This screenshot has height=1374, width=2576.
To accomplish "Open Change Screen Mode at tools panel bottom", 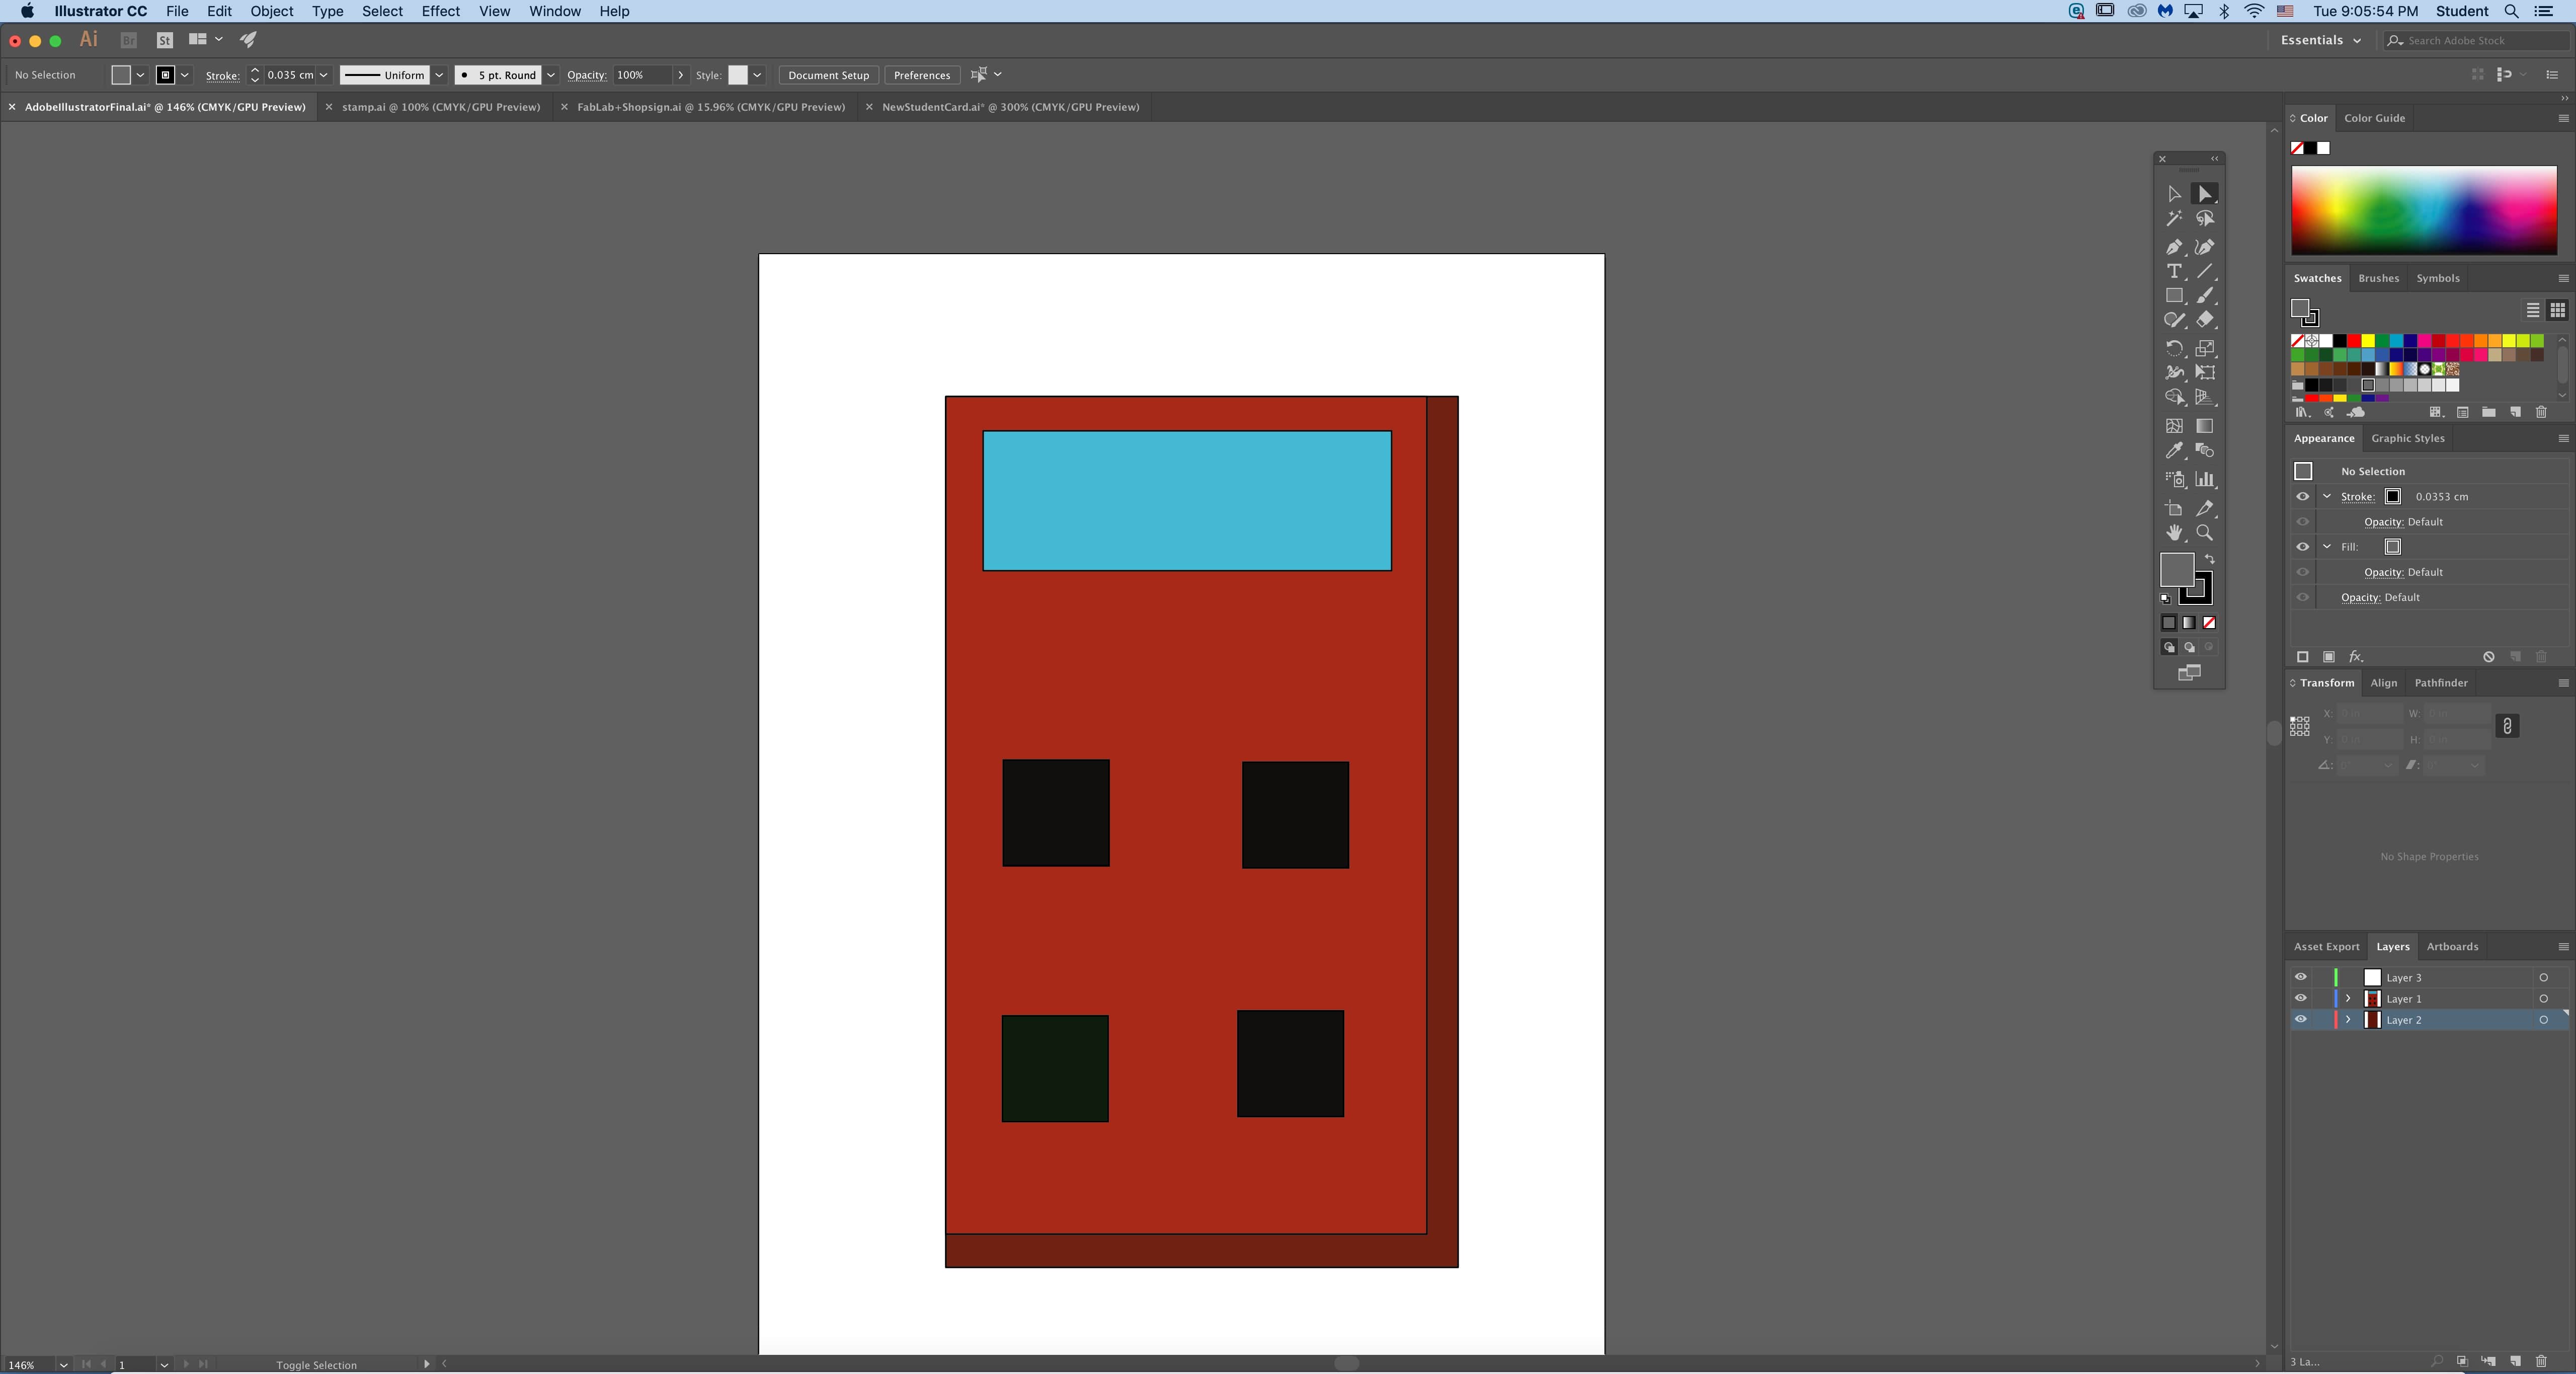I will coord(2189,673).
